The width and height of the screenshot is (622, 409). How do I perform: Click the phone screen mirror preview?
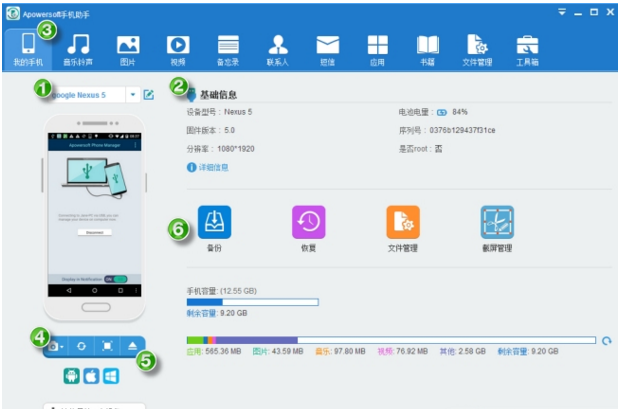[94, 215]
